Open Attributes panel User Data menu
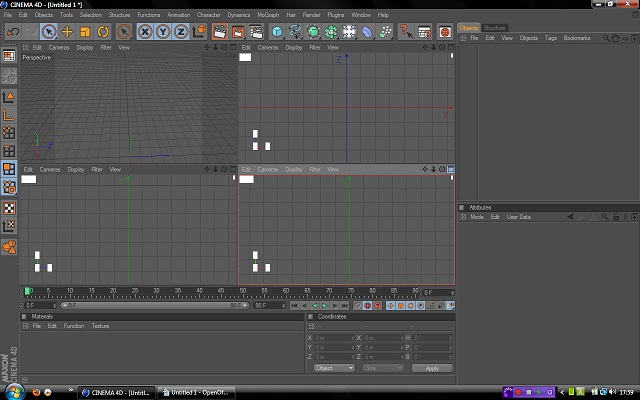This screenshot has height=400, width=640. [x=519, y=217]
